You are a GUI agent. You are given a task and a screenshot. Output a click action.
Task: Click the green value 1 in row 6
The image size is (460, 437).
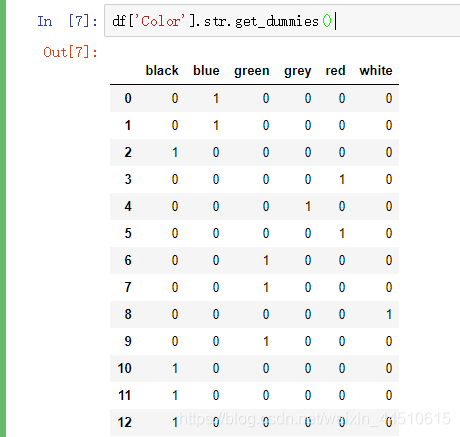(x=266, y=260)
